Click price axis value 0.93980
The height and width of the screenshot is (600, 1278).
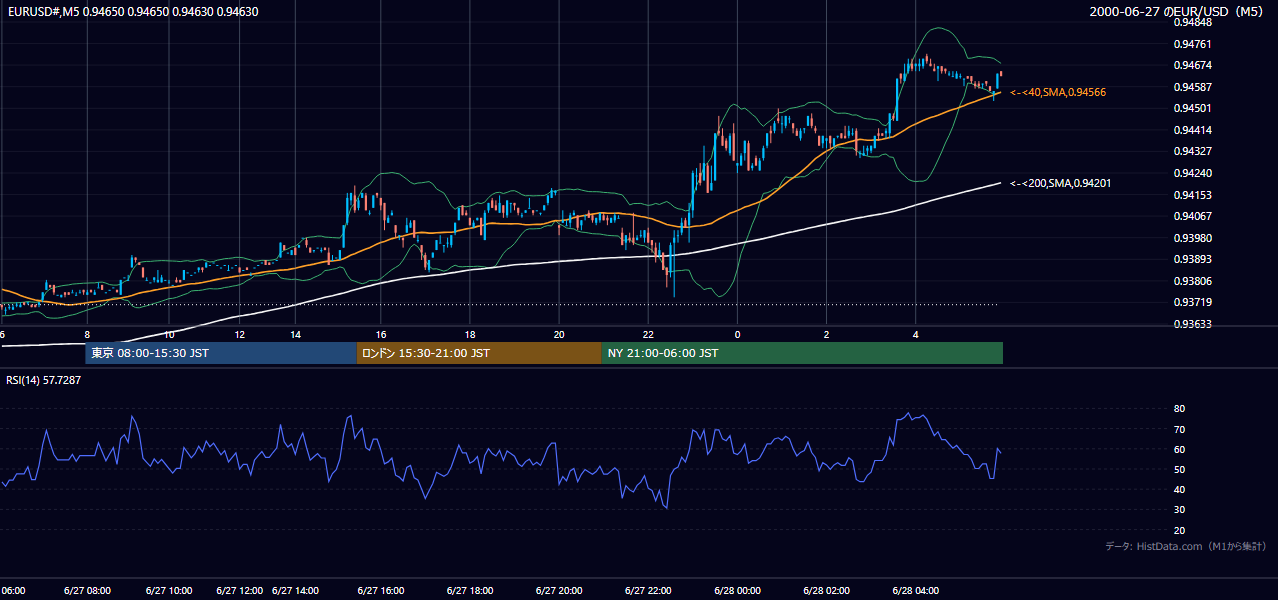tap(1192, 238)
